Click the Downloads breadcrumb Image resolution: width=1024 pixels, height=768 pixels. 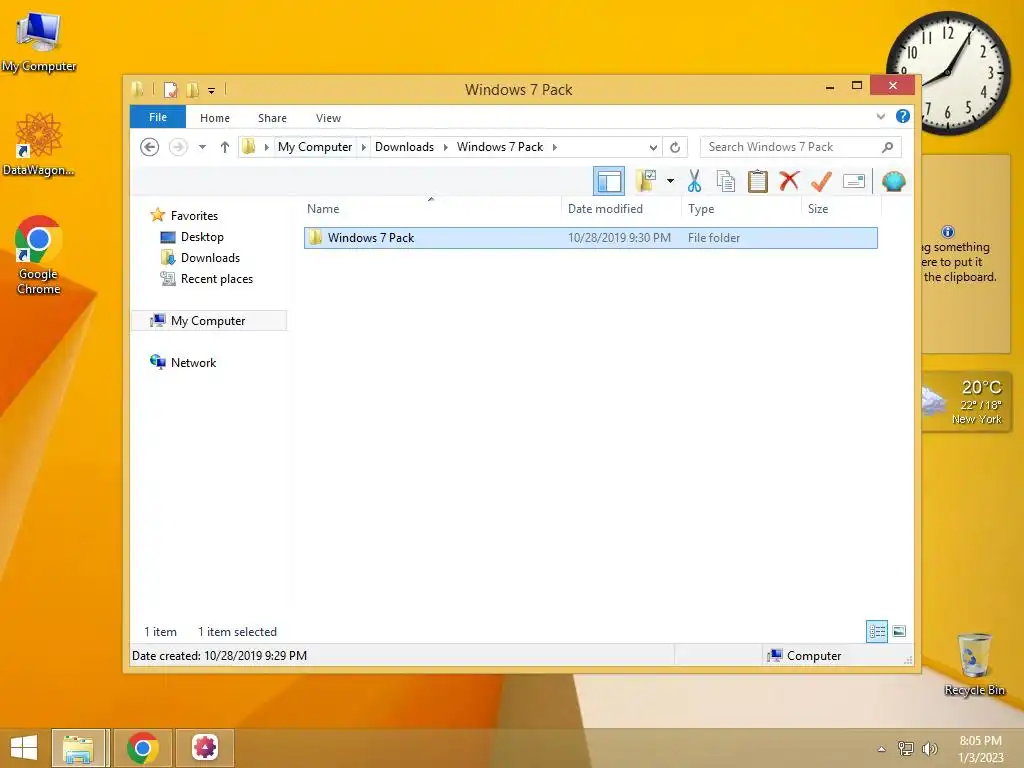pyautogui.click(x=404, y=147)
